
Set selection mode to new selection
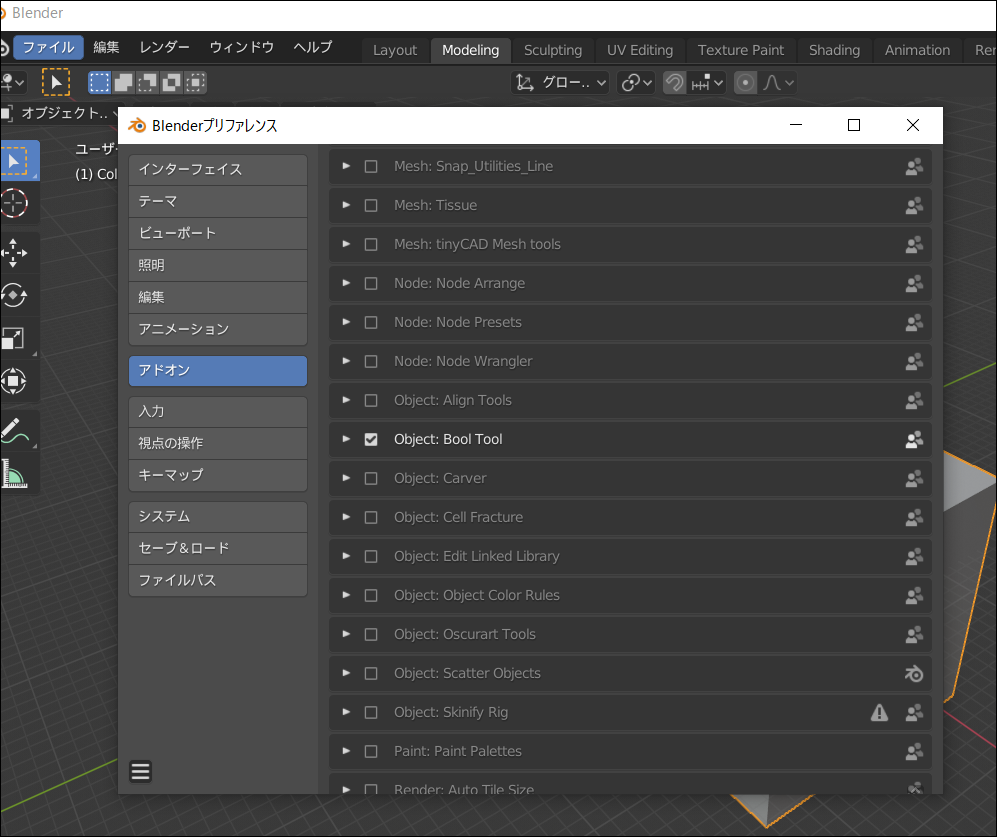point(99,83)
